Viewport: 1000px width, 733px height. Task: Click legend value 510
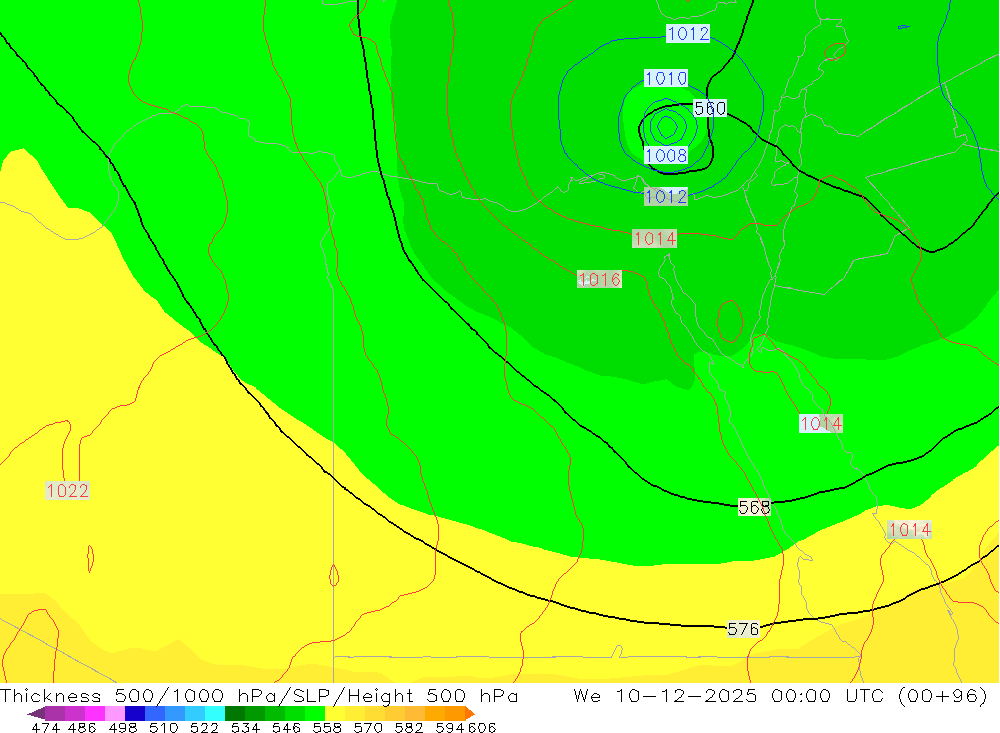[164, 727]
